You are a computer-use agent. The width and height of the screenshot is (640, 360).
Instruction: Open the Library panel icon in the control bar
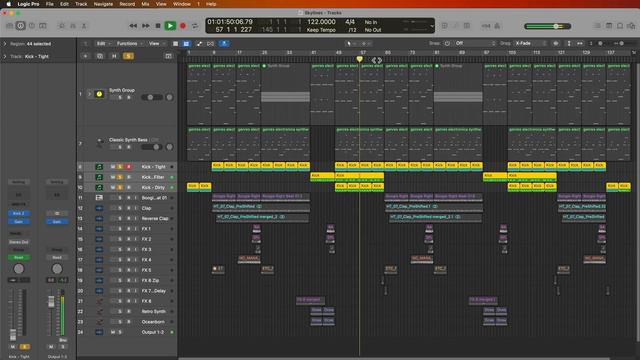pyautogui.click(x=9, y=26)
